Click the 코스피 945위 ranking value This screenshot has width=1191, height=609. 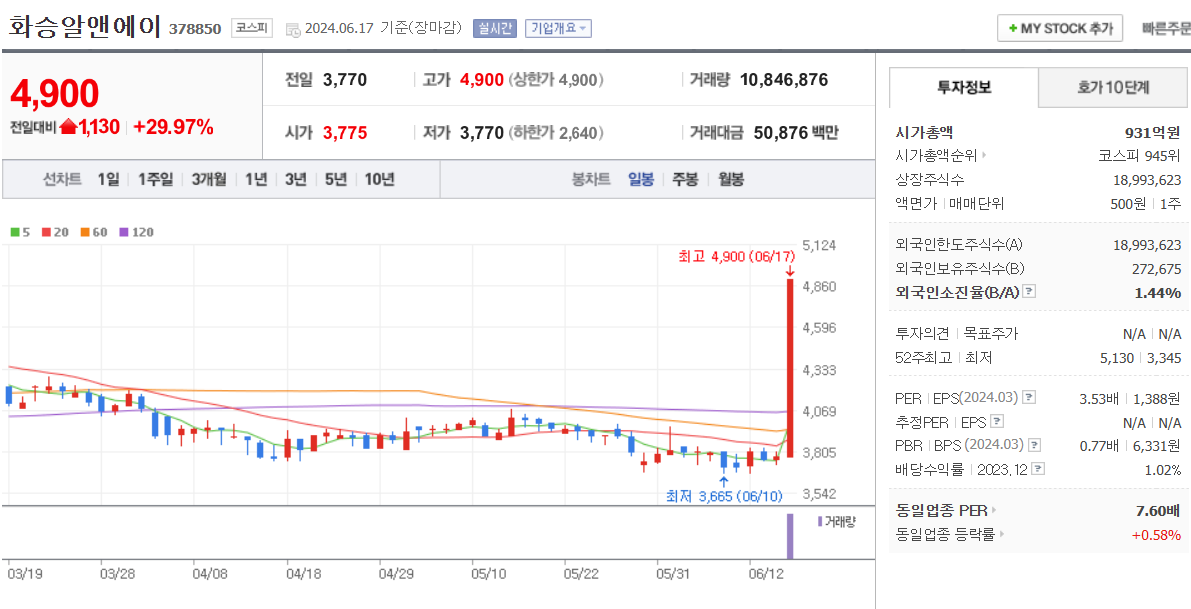tap(1139, 156)
